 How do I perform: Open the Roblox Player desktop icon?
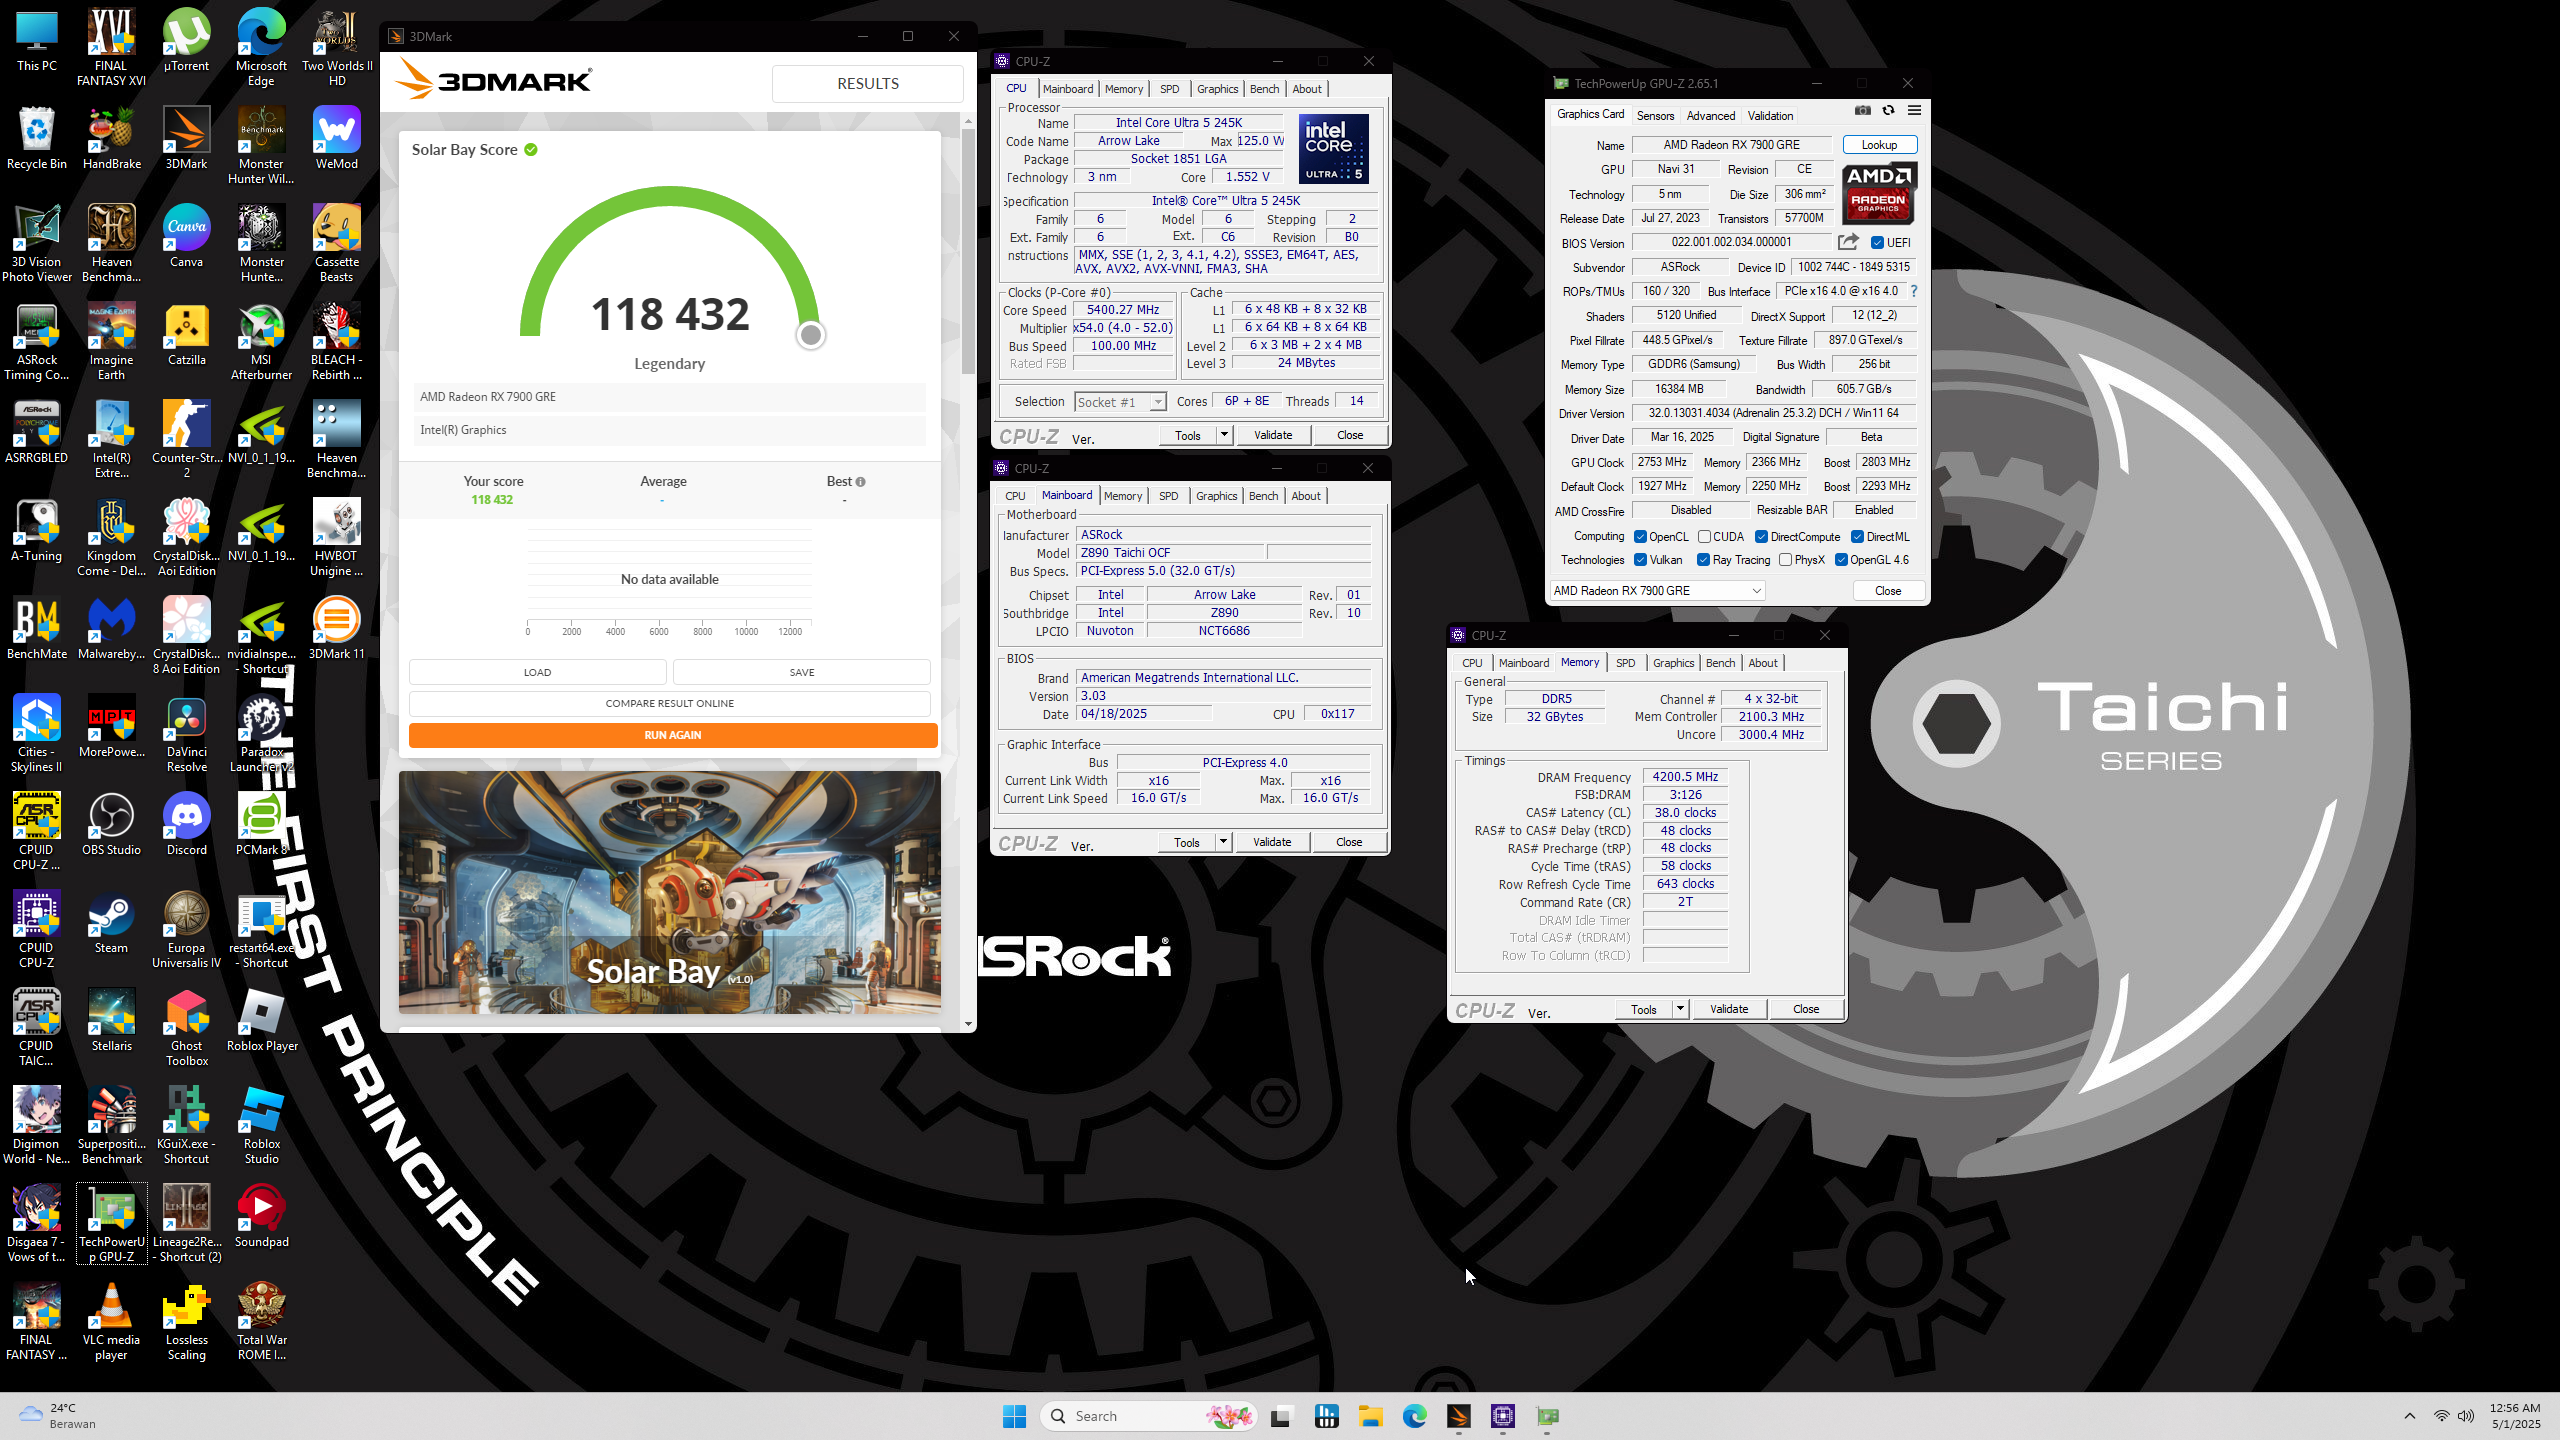(x=262, y=1021)
